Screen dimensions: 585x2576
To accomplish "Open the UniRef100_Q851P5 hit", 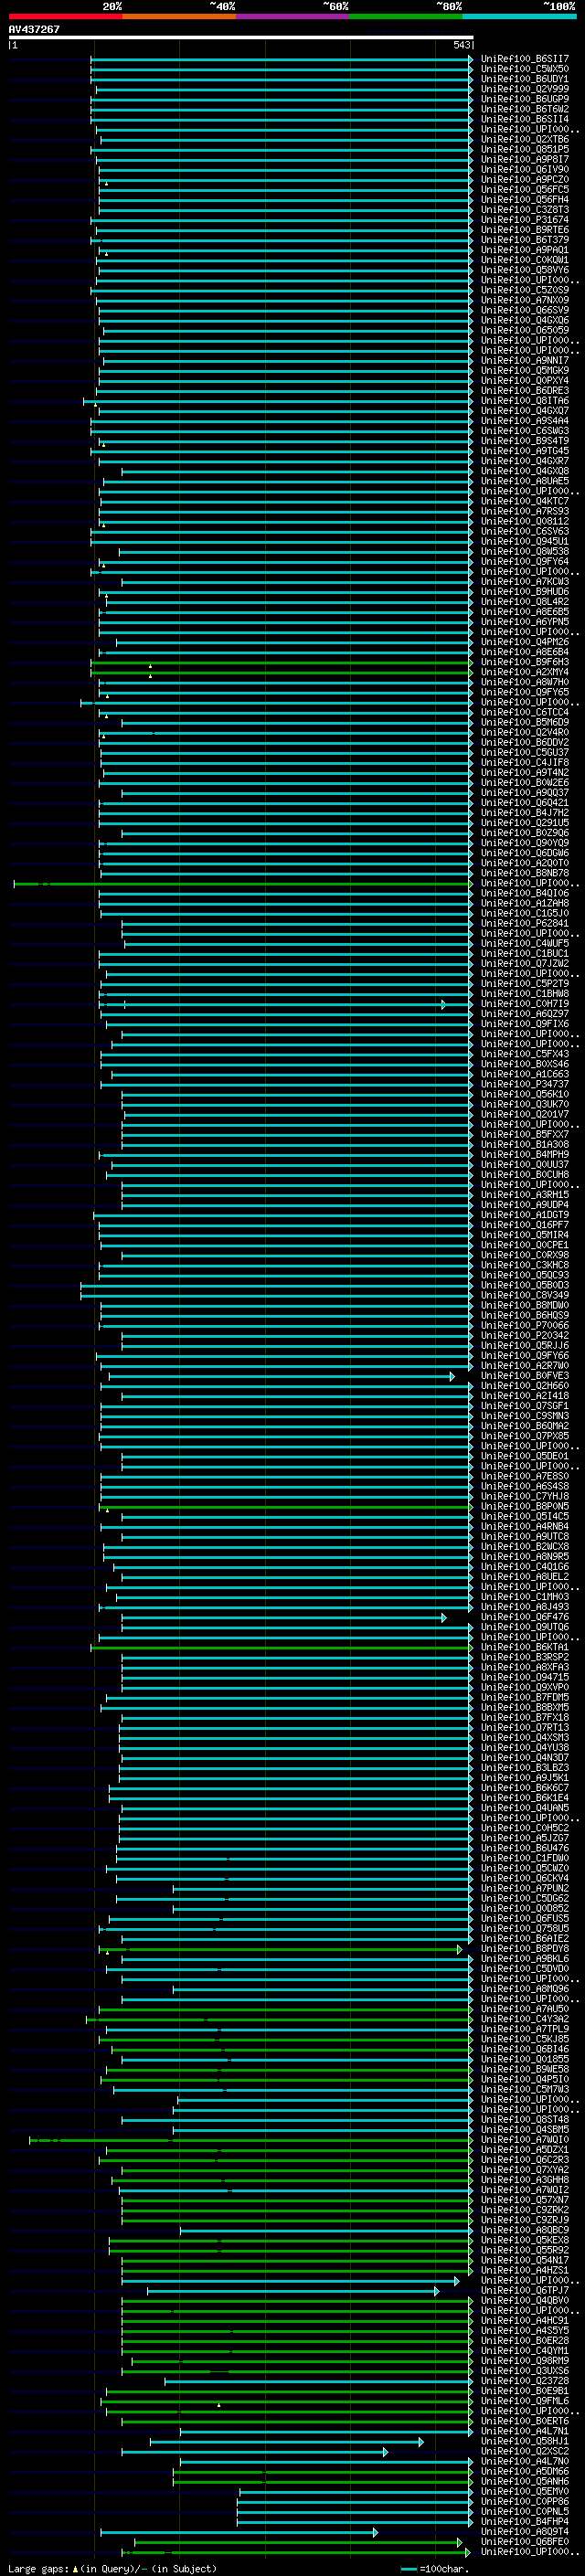I will (x=524, y=149).
